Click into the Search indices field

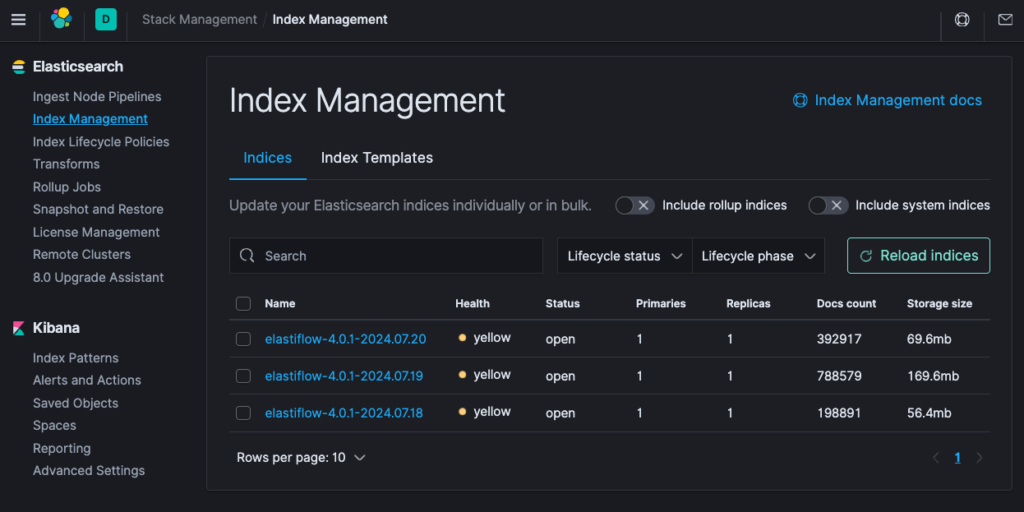[x=386, y=256]
